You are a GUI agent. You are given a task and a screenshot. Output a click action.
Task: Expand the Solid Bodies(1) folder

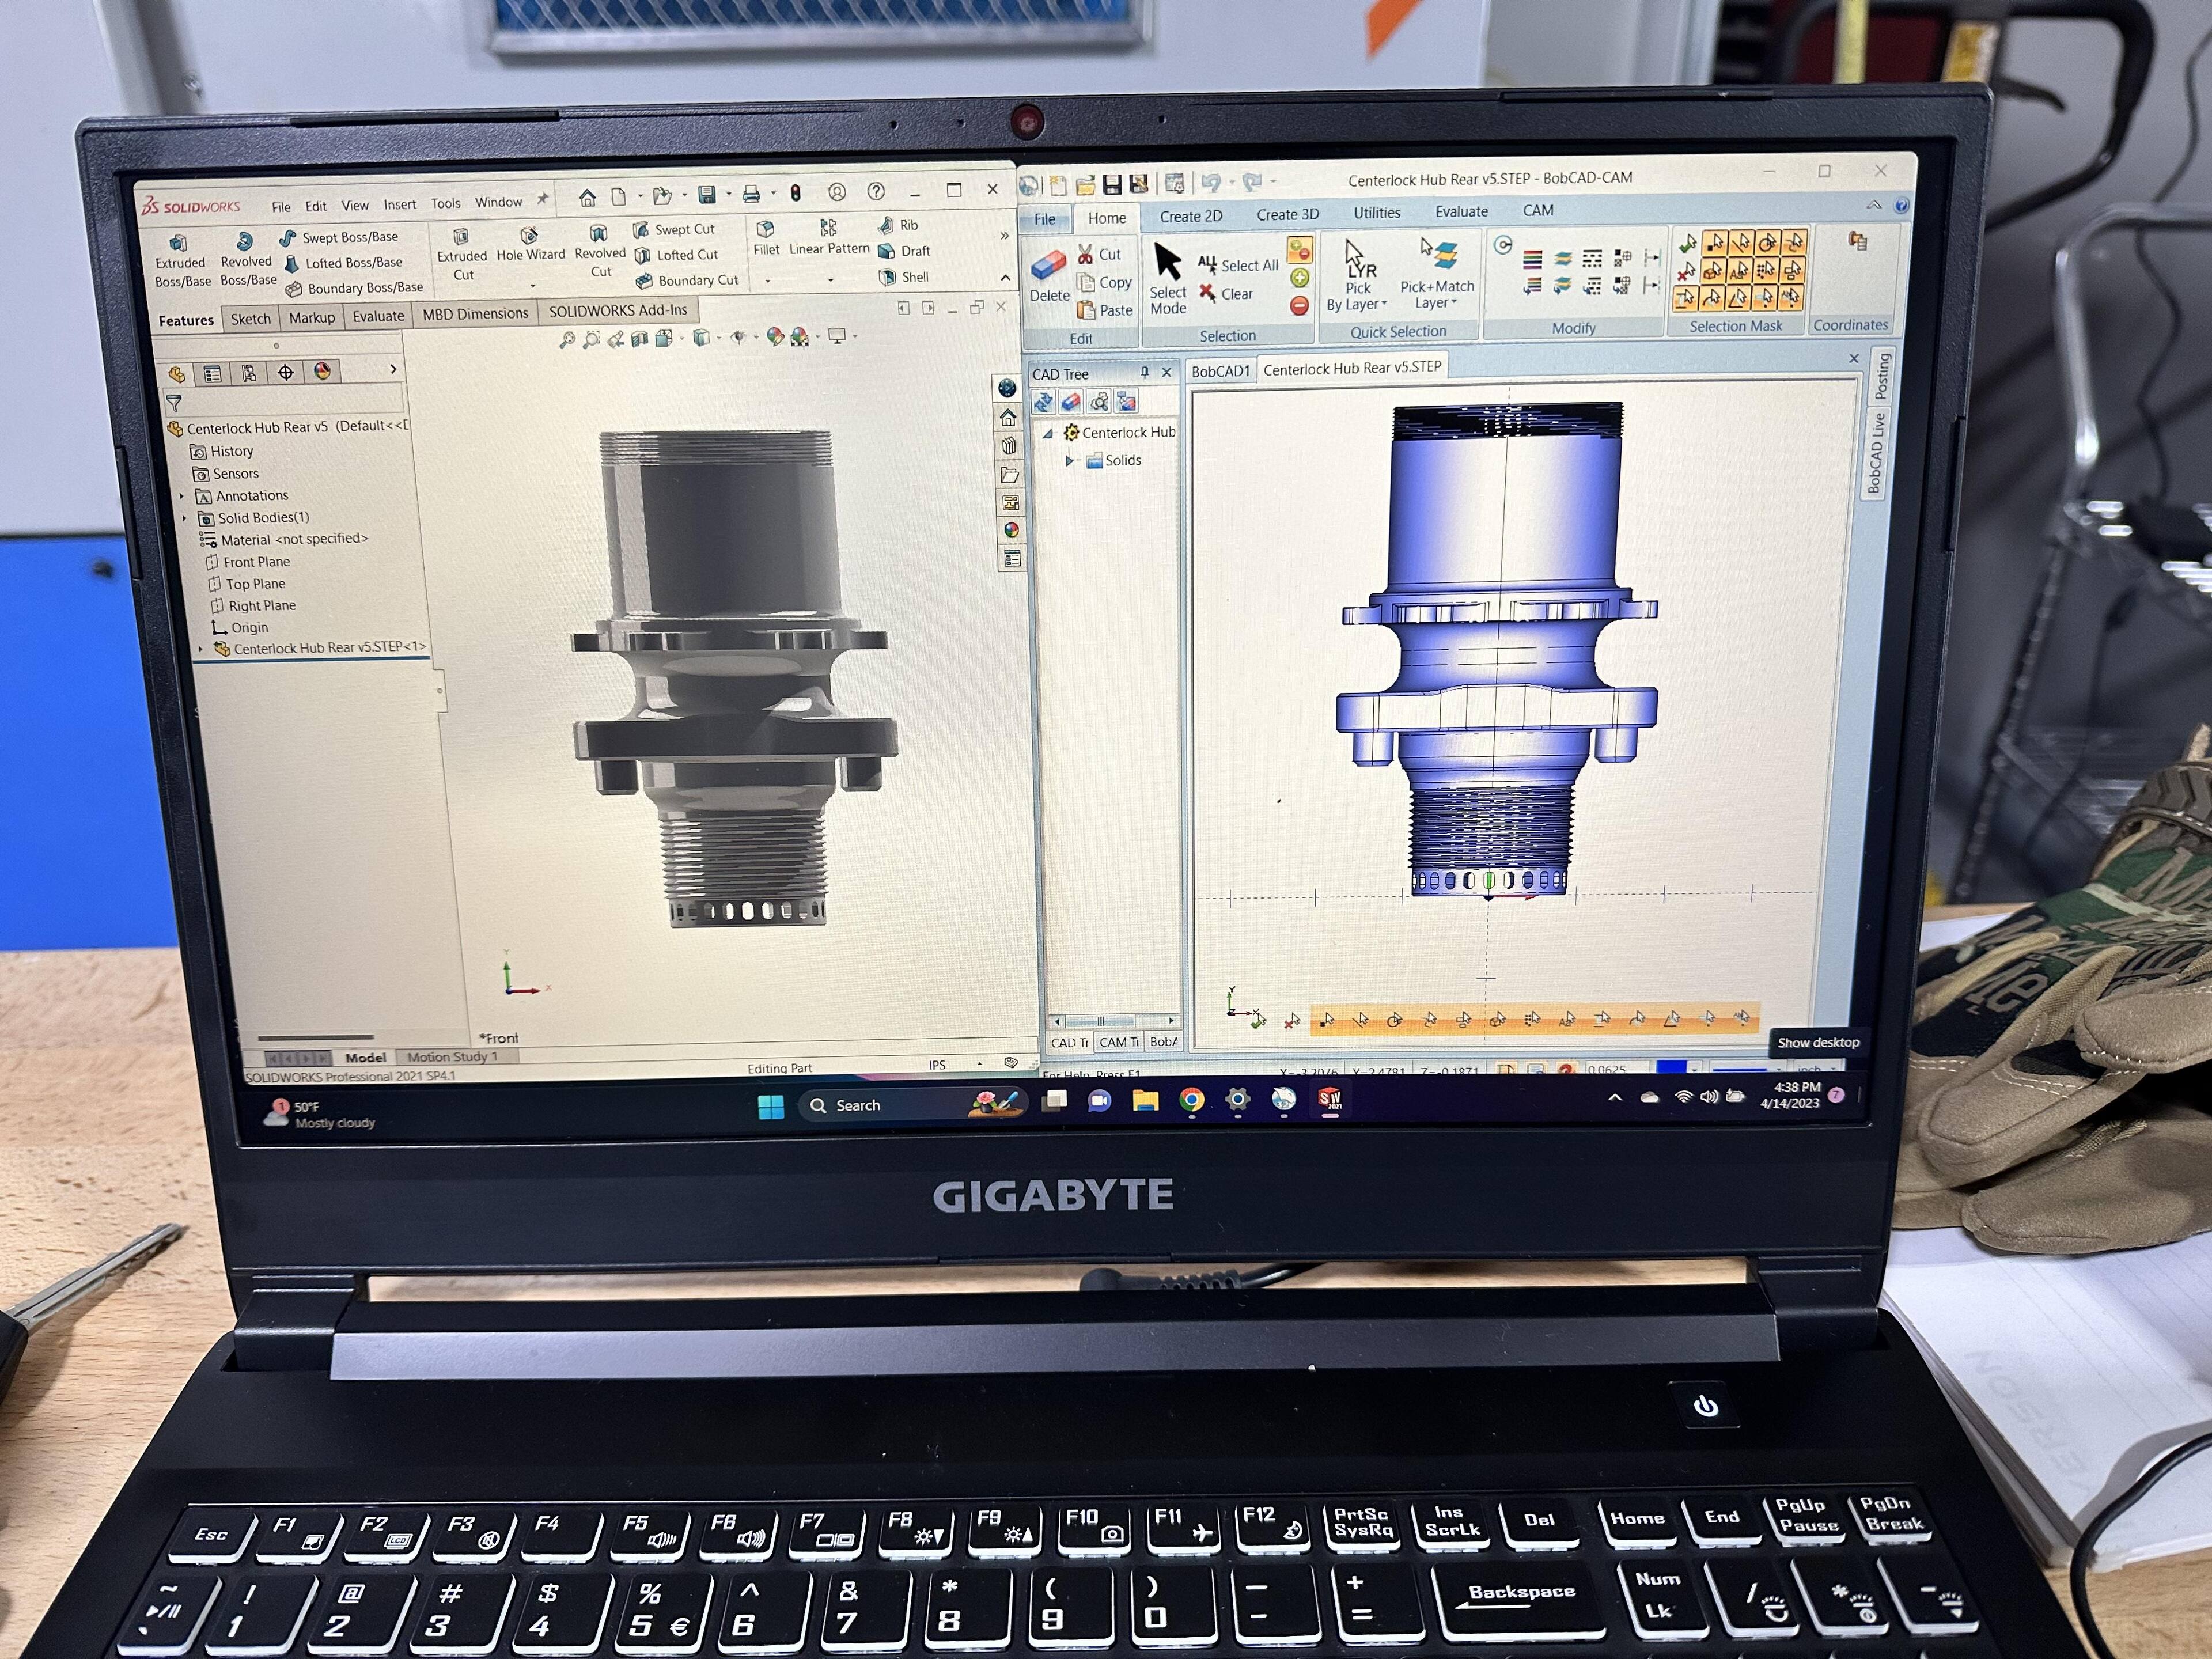coord(185,518)
